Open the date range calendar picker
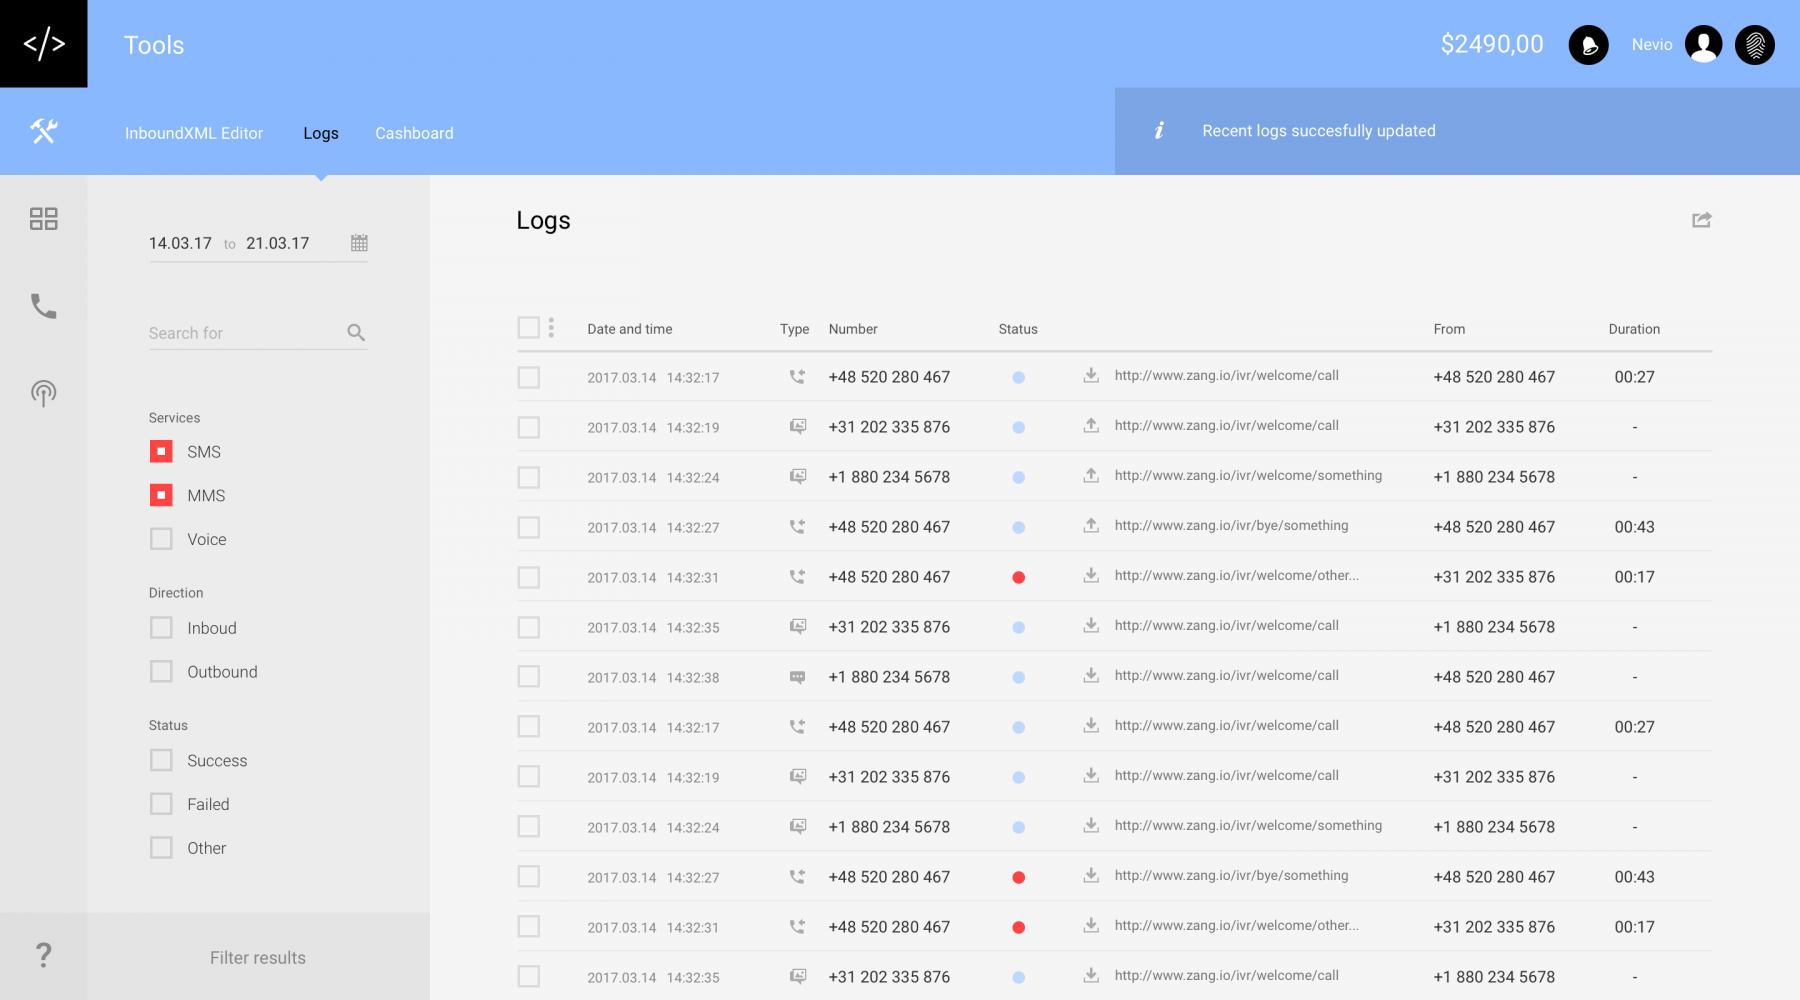The width and height of the screenshot is (1800, 1000). [359, 243]
